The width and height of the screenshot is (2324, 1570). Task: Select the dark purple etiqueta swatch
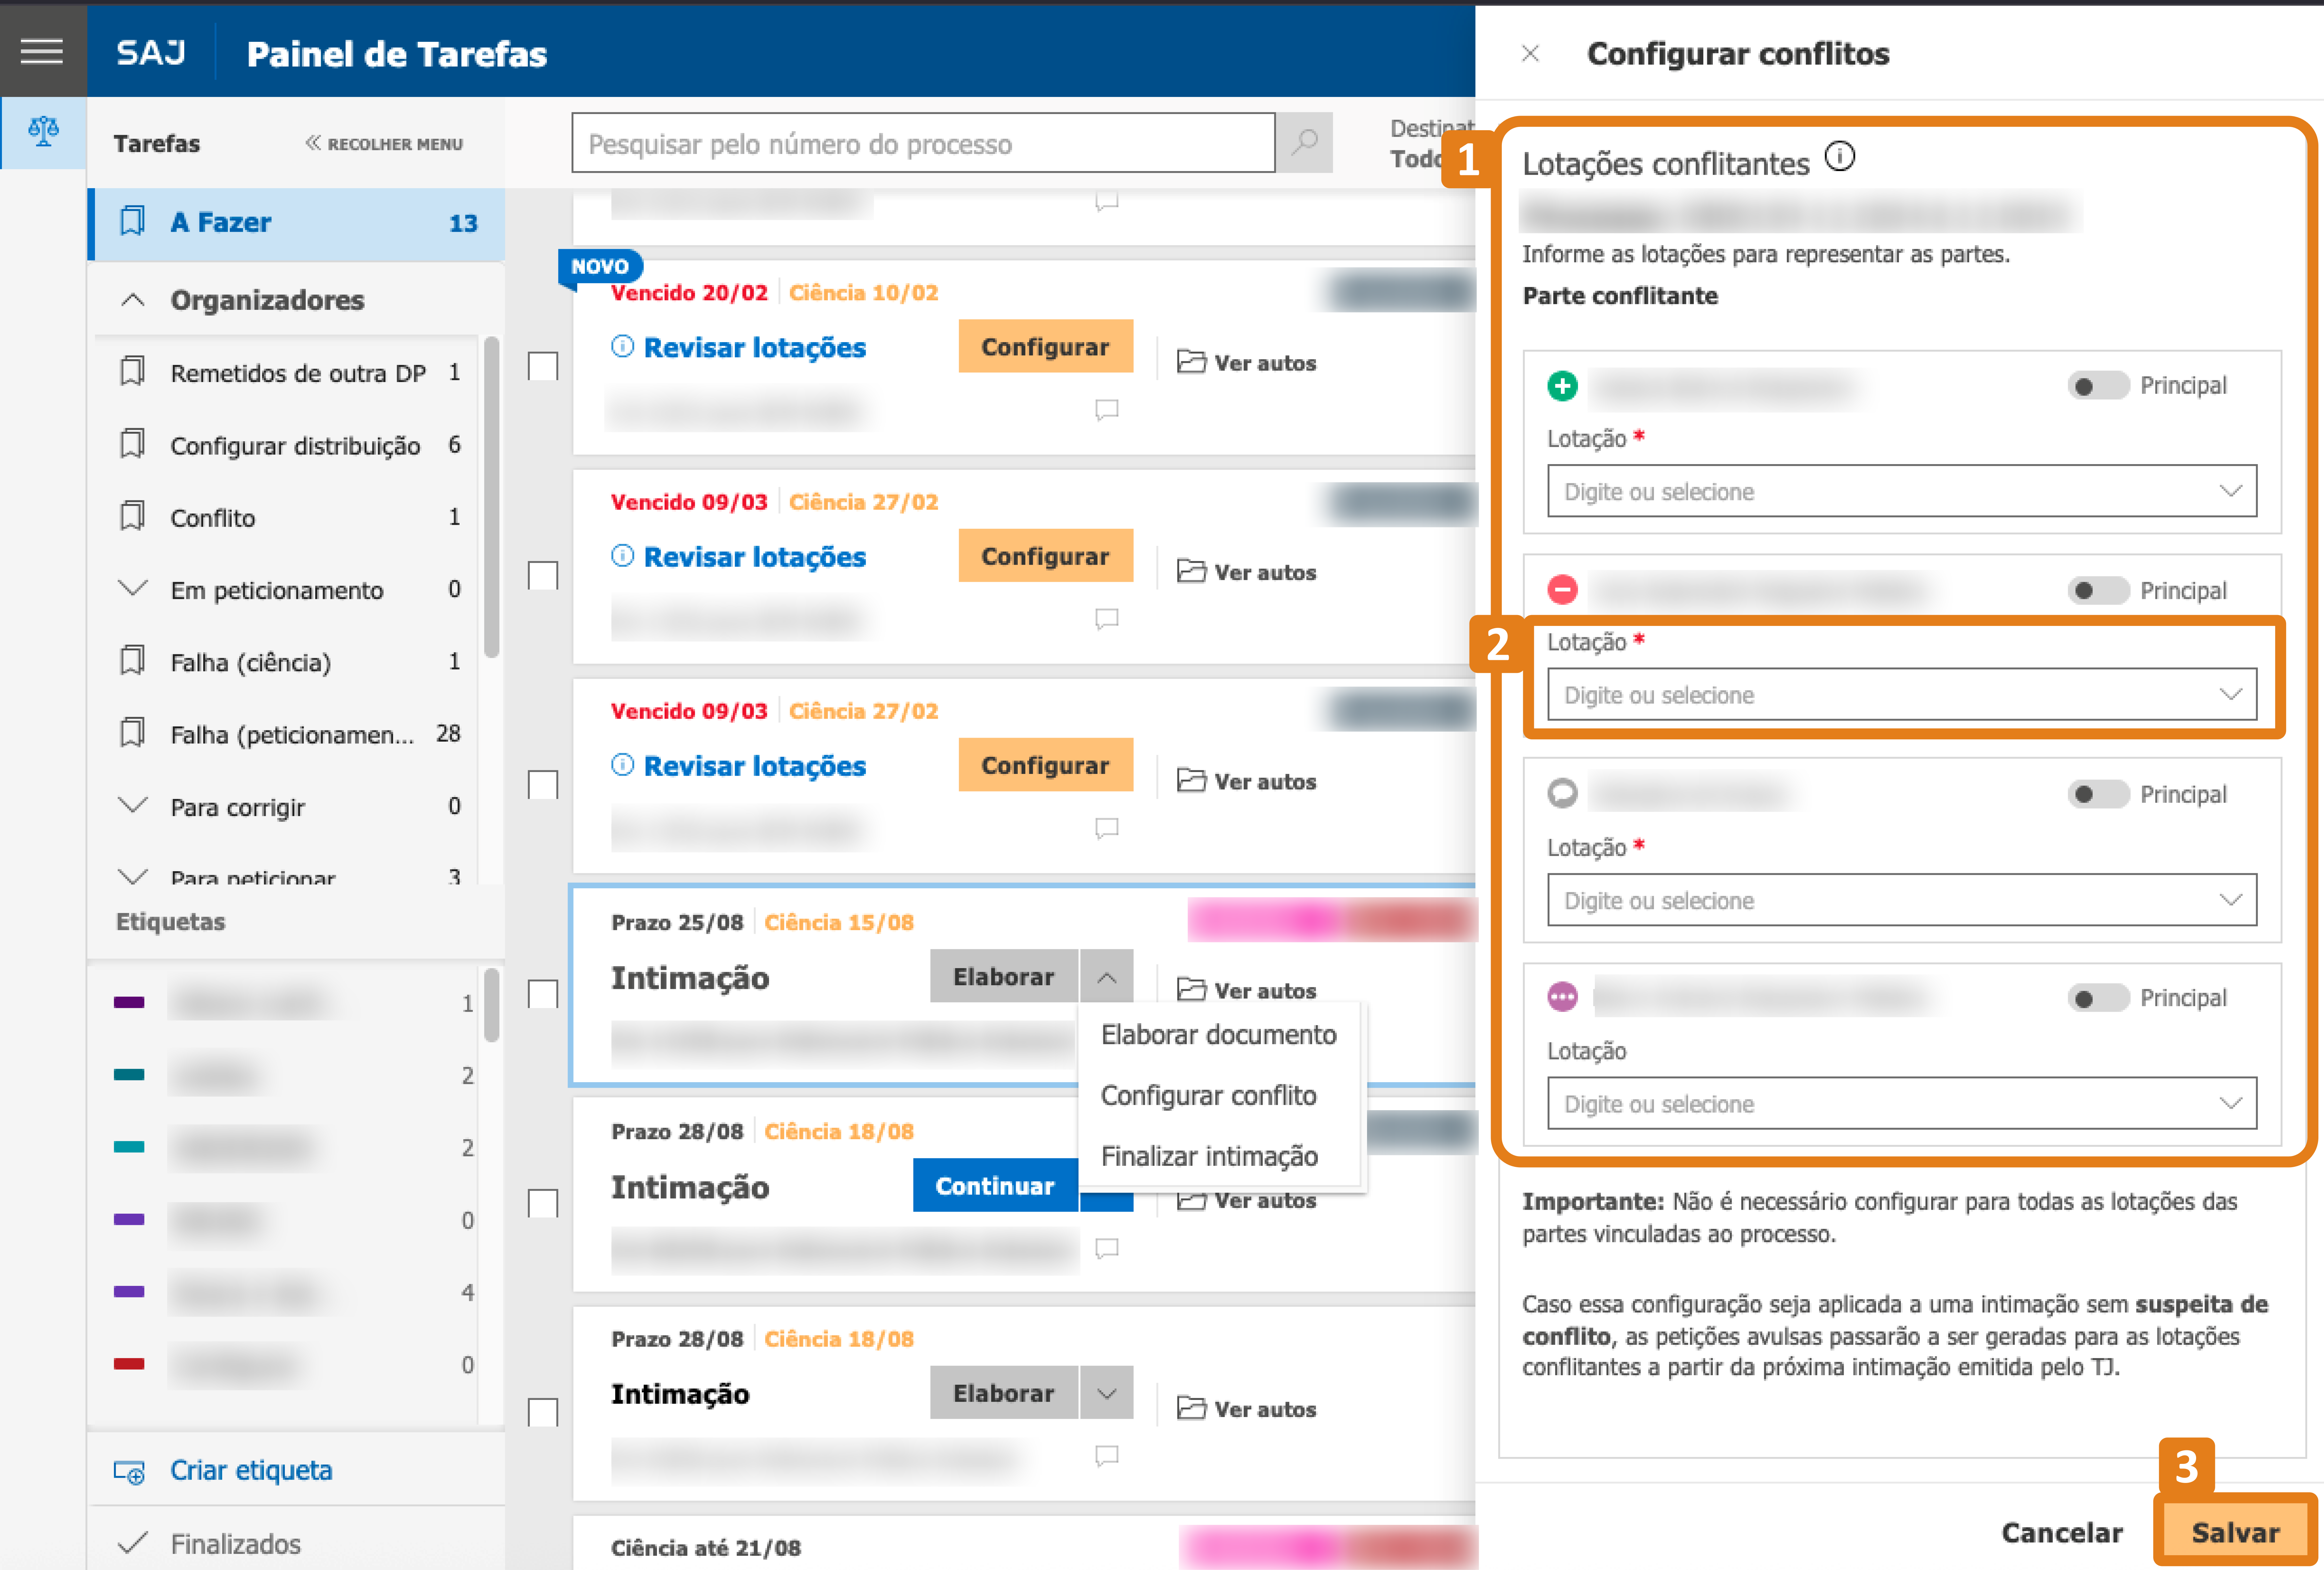coord(129,1002)
